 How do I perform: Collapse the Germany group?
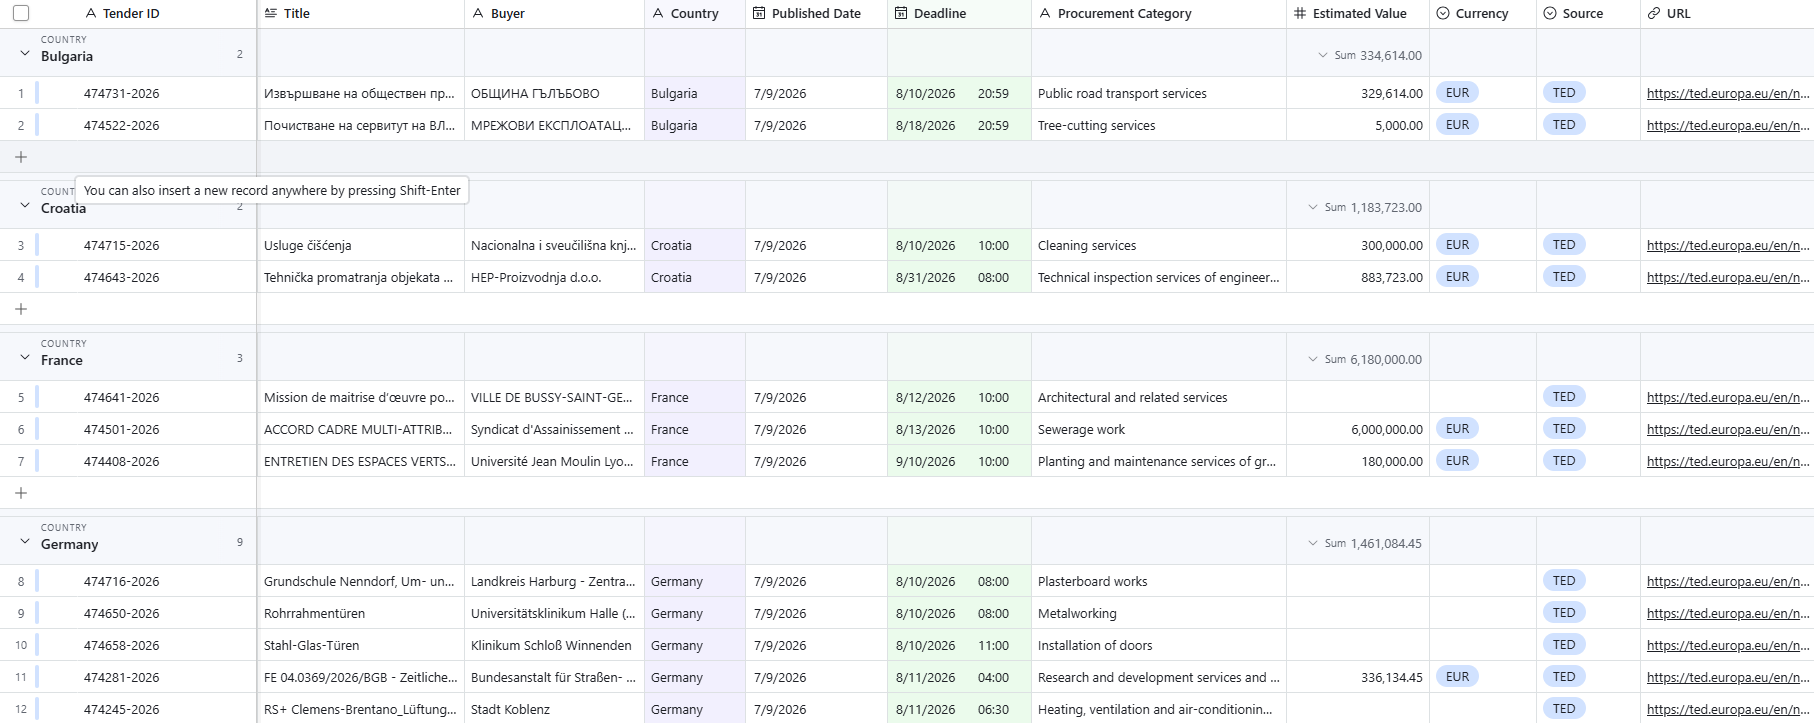point(24,541)
